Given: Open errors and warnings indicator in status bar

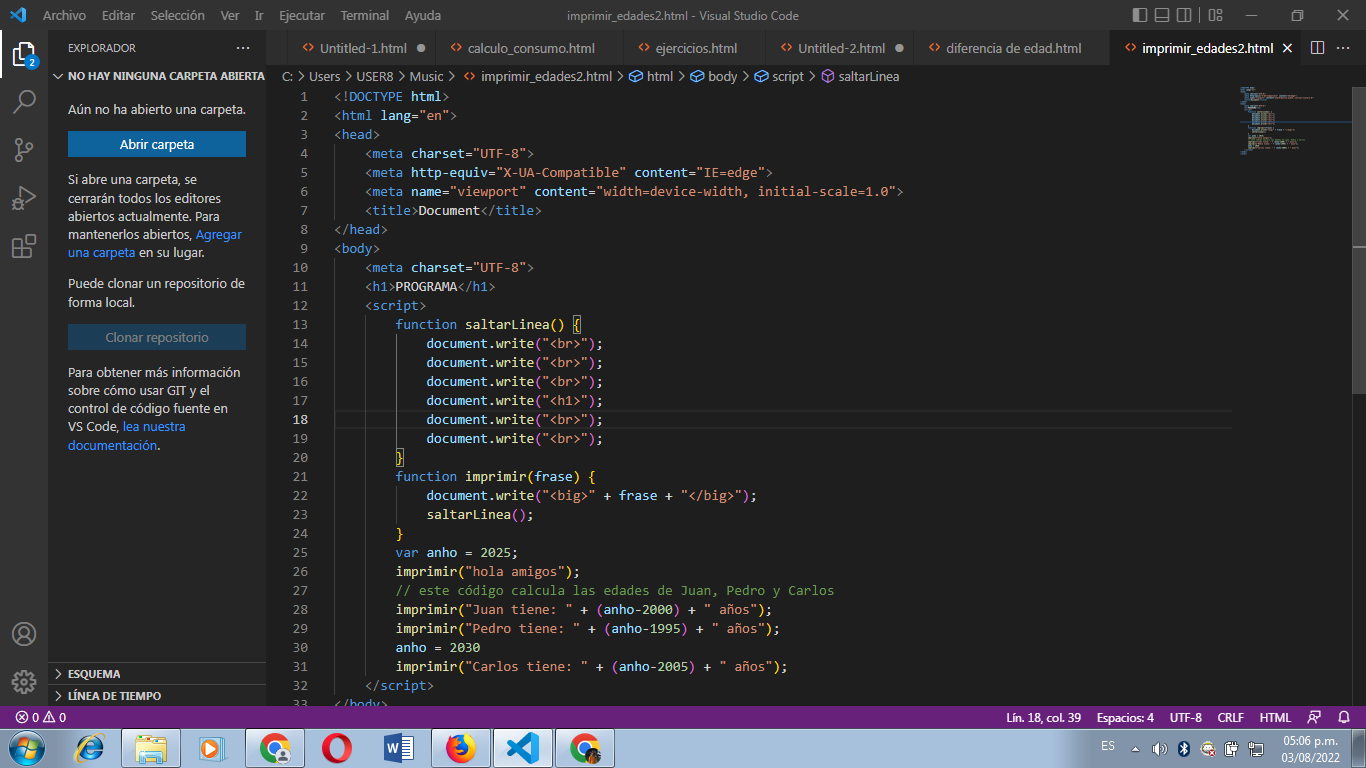Looking at the screenshot, I should pos(41,717).
